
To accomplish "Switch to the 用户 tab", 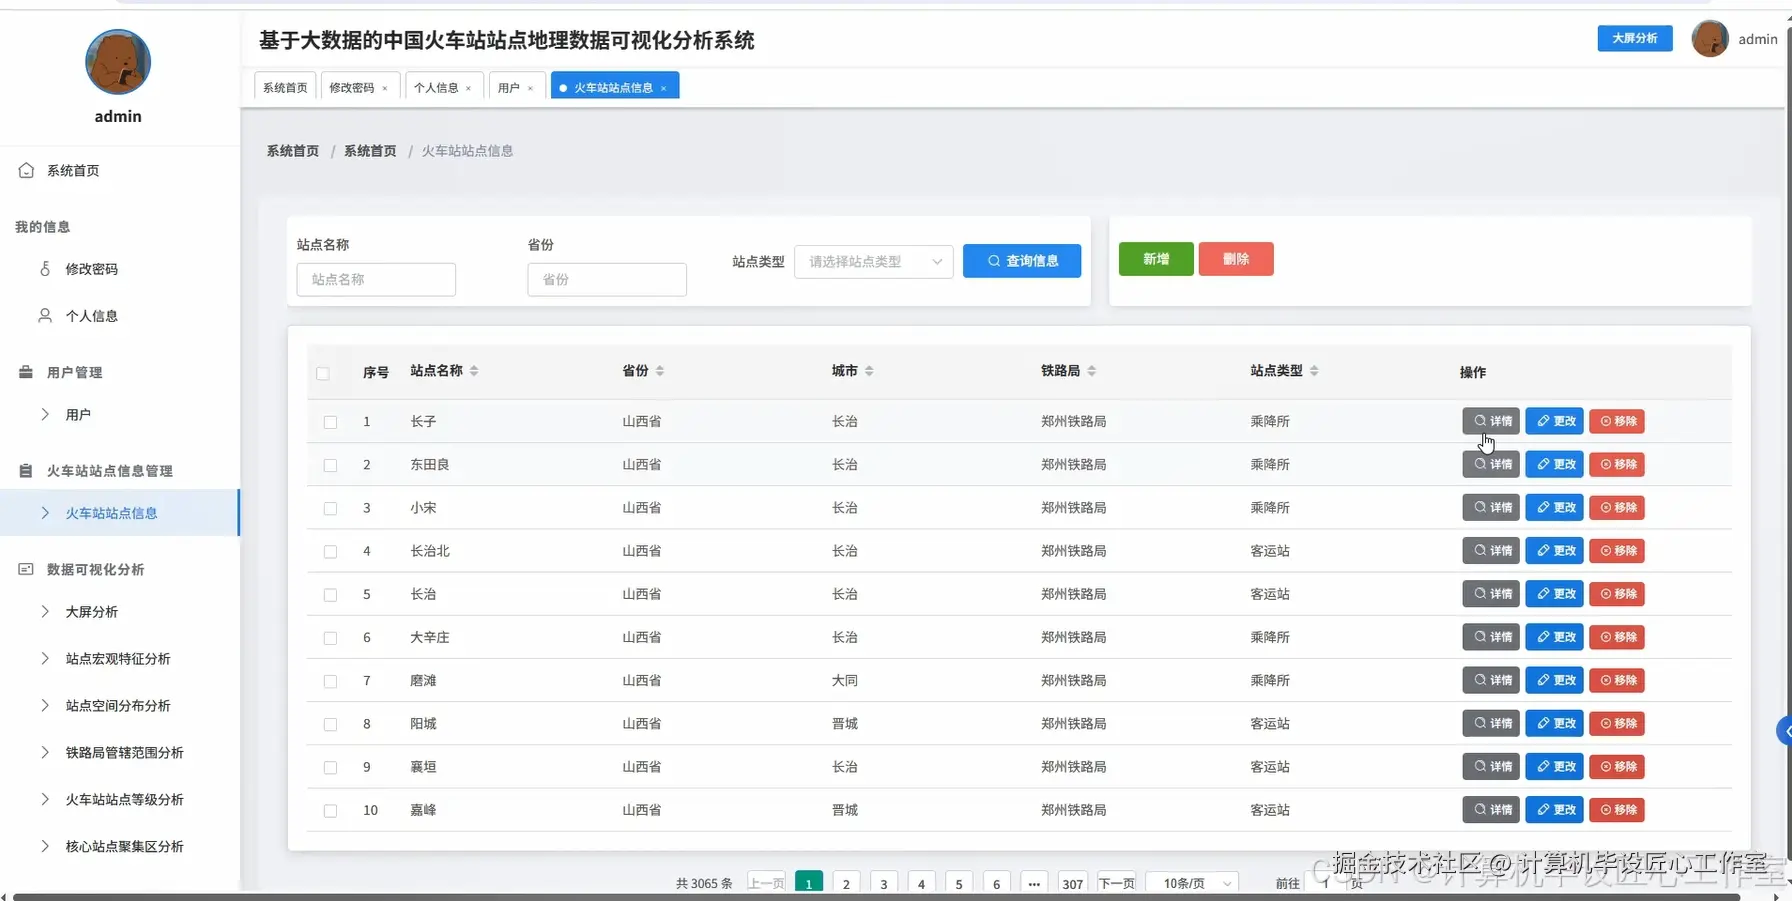I will point(509,88).
